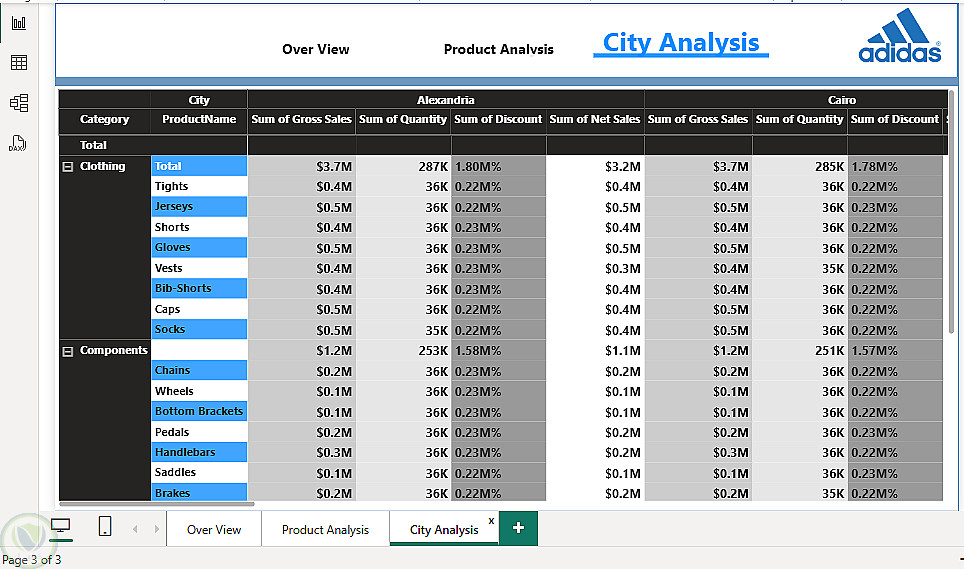Close the City Analysis page tab
This screenshot has width=964, height=569.
pyautogui.click(x=491, y=520)
